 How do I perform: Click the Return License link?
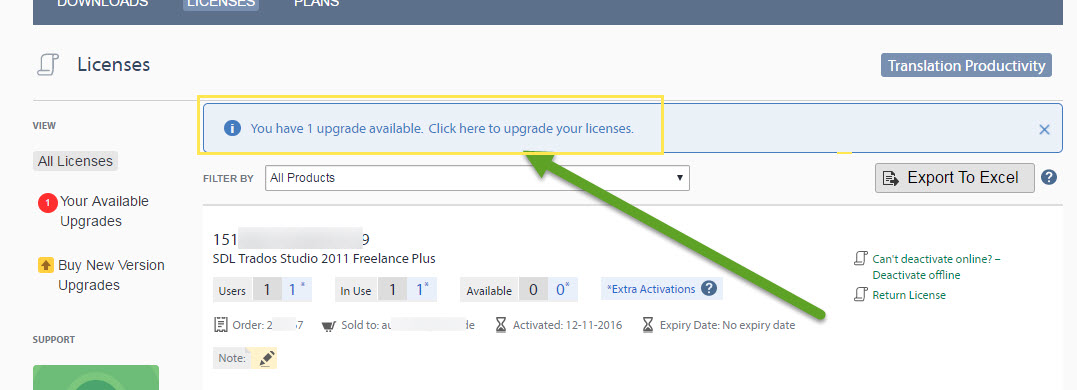[909, 295]
